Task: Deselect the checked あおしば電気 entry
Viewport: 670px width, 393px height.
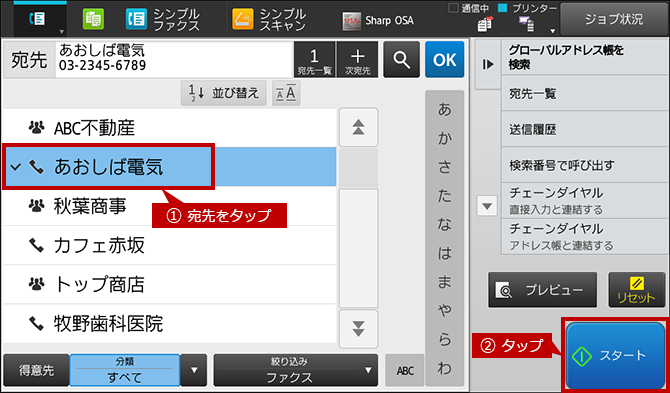Action: click(108, 167)
